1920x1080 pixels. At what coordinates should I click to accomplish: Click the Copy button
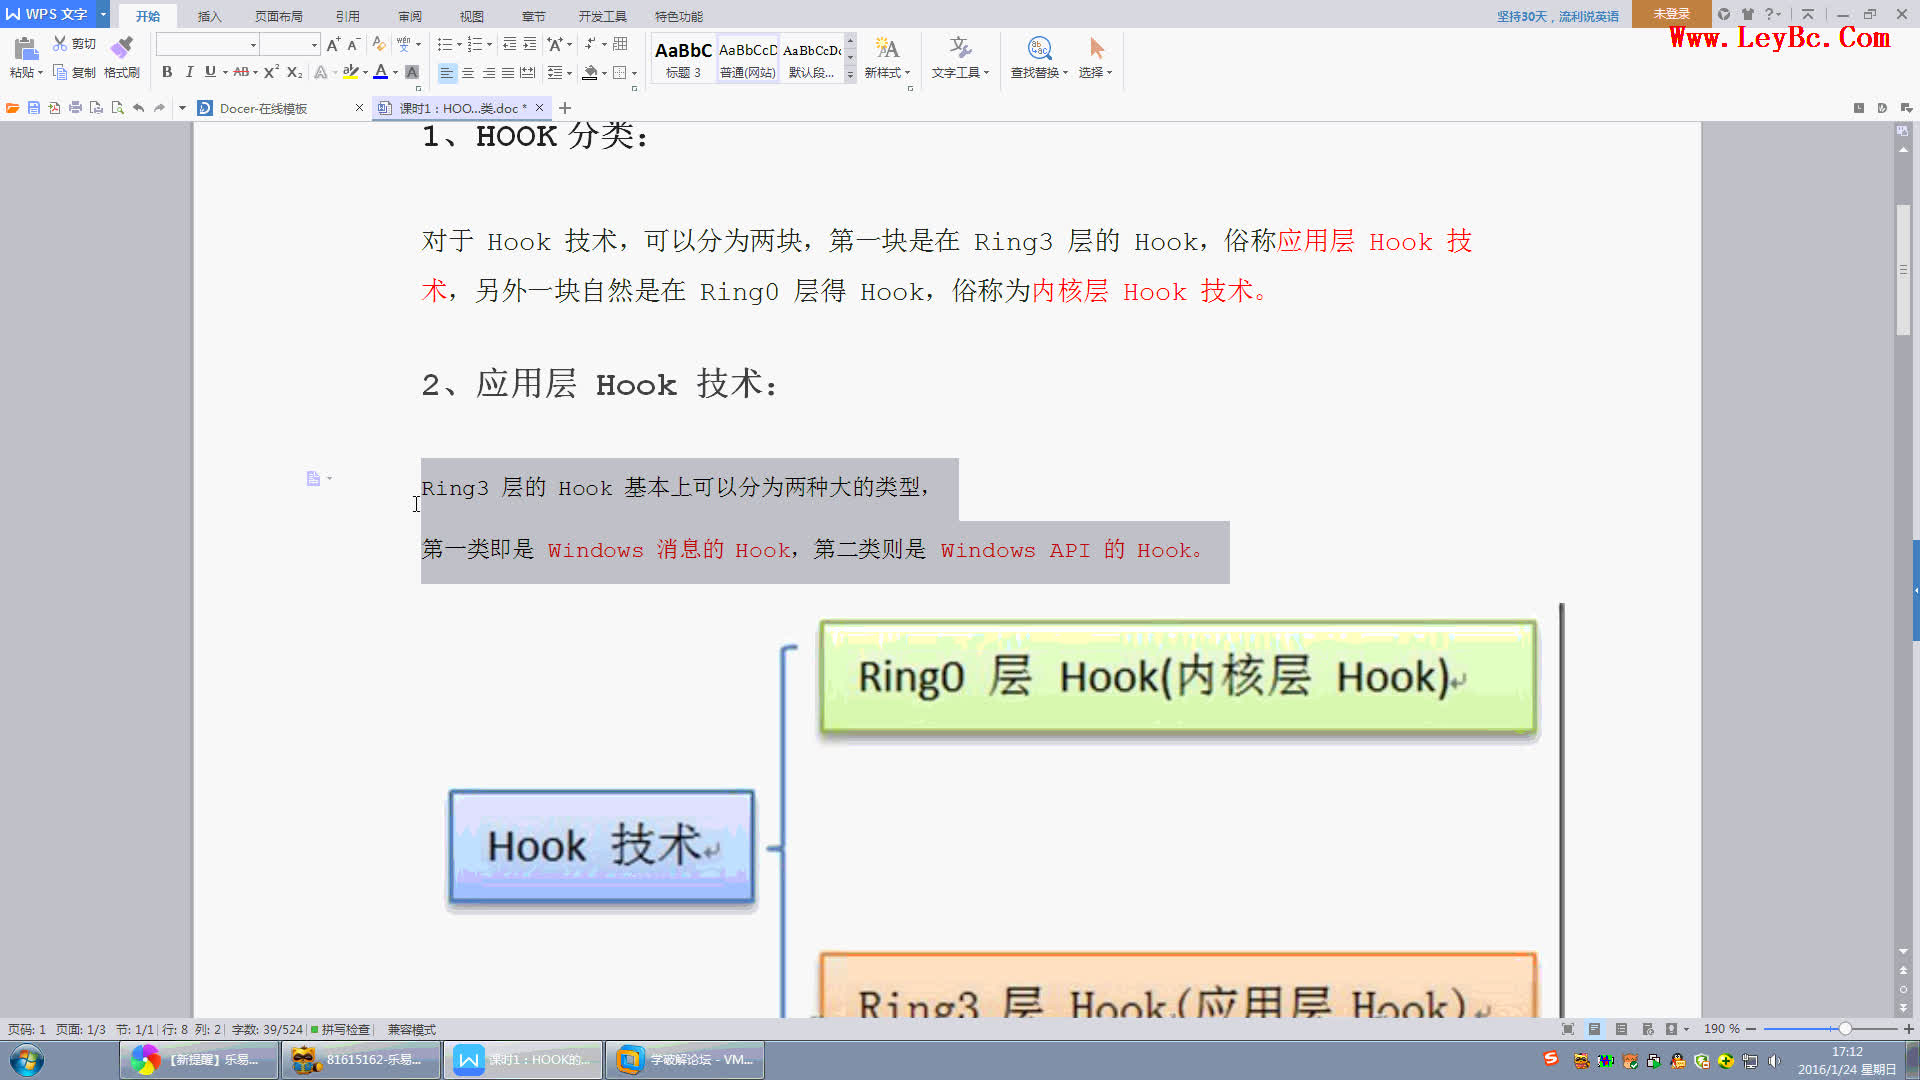[74, 72]
